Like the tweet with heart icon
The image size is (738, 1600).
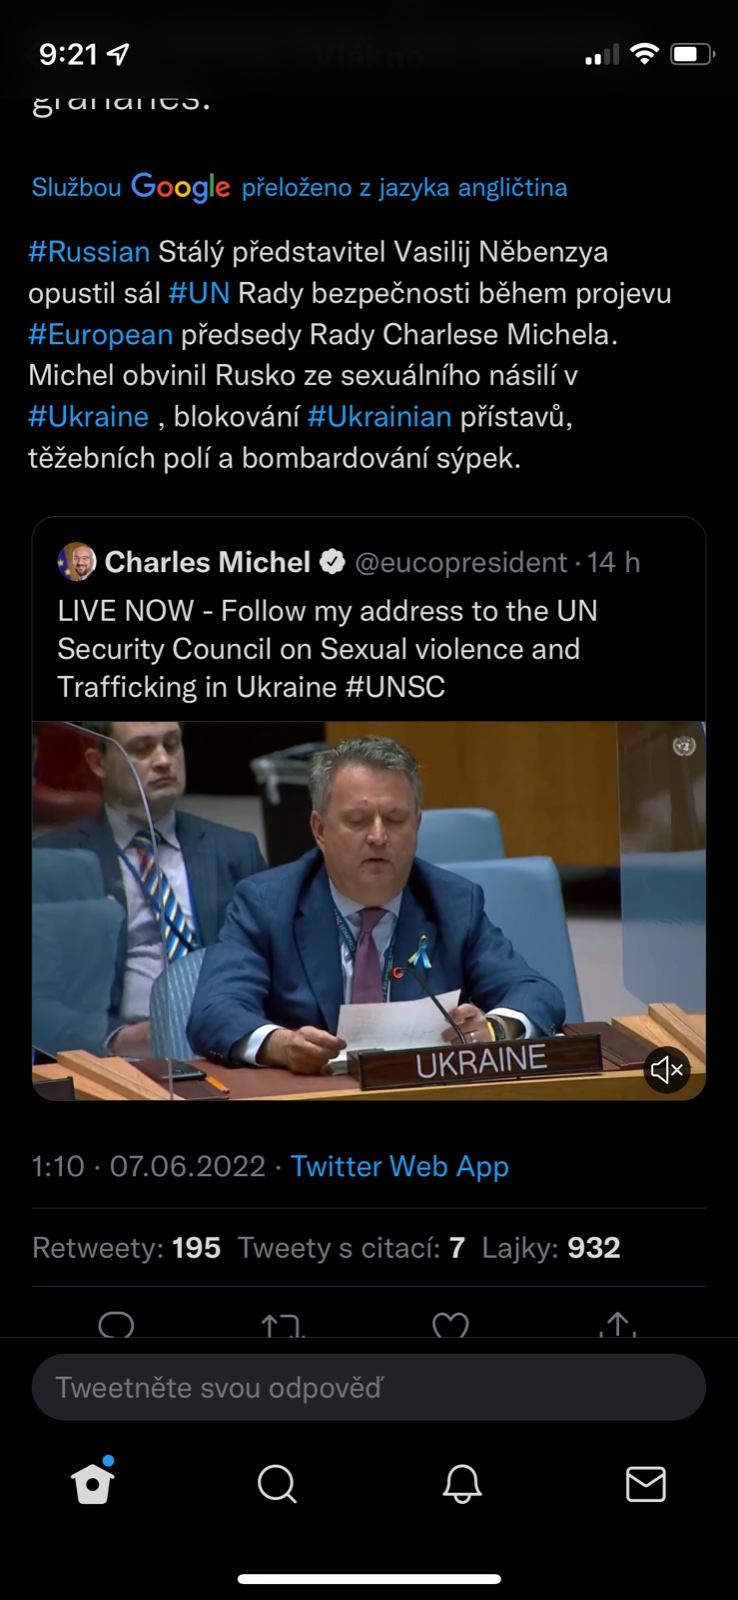(450, 1325)
